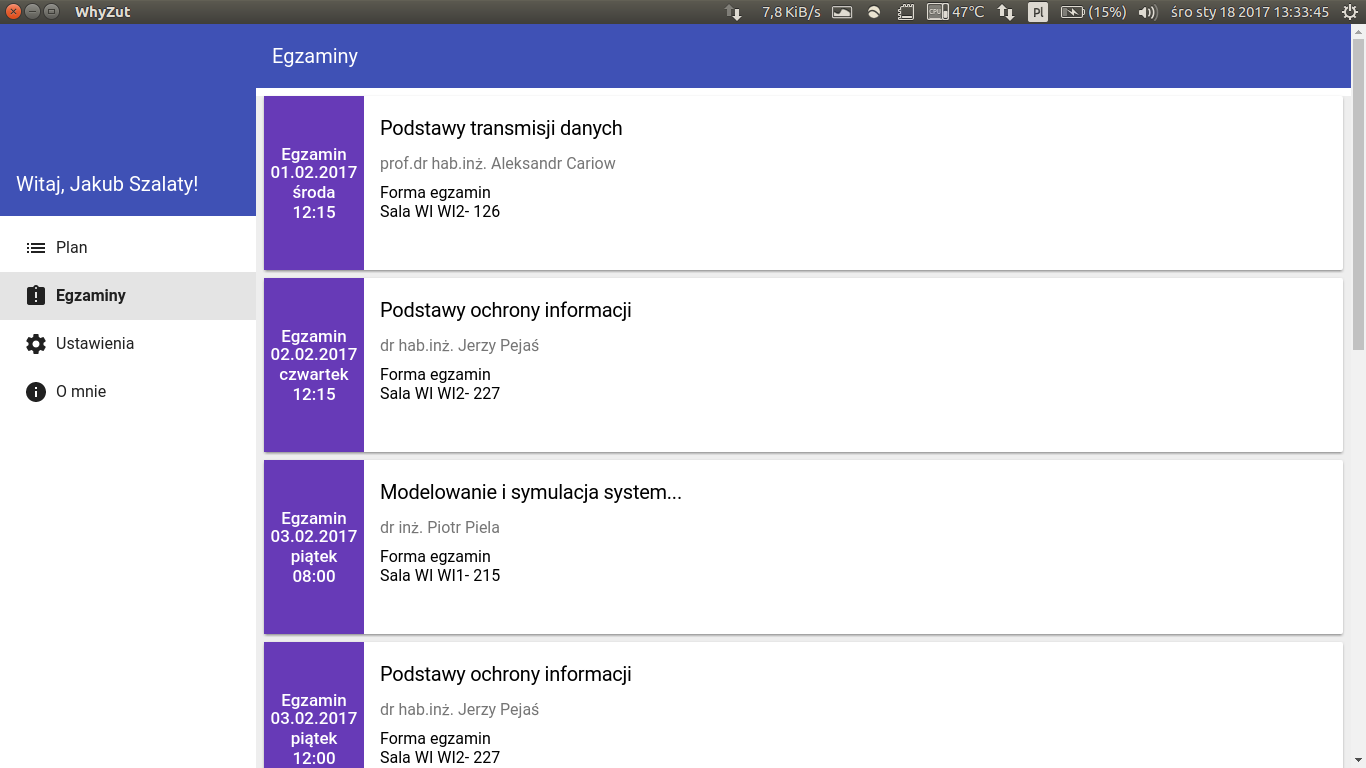Click the 02.02.2017 czwartek date block

314,365
